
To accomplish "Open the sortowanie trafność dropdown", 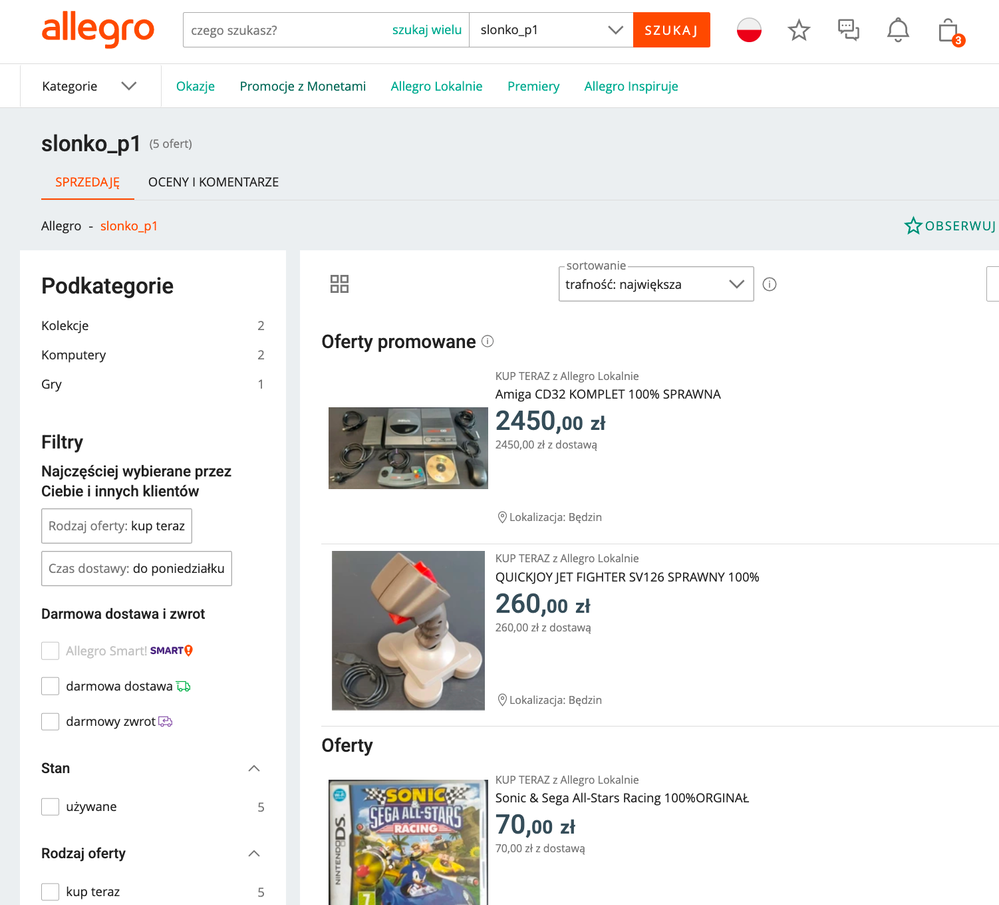I will (x=656, y=284).
